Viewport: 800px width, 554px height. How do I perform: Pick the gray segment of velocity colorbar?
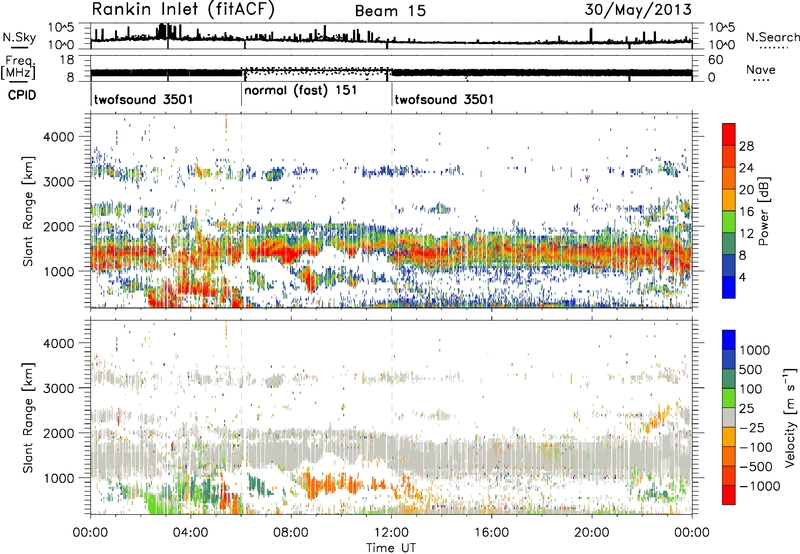(x=729, y=418)
